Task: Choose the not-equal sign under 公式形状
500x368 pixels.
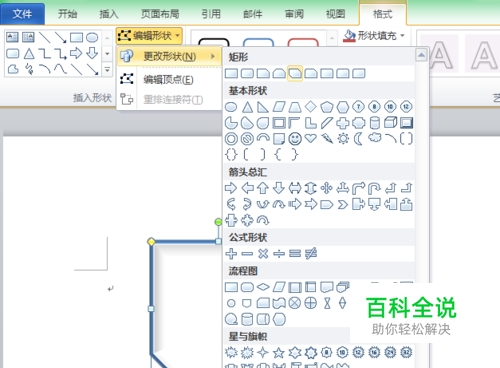Action: click(311, 254)
